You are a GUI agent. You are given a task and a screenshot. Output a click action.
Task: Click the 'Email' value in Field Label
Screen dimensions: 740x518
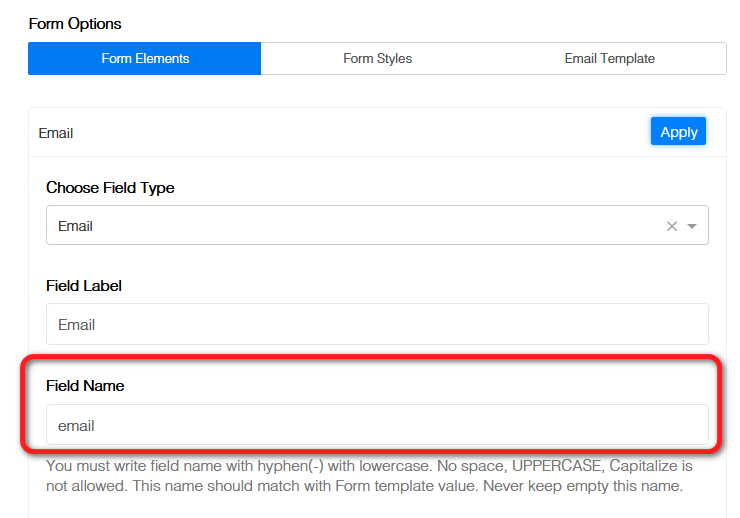coord(77,325)
